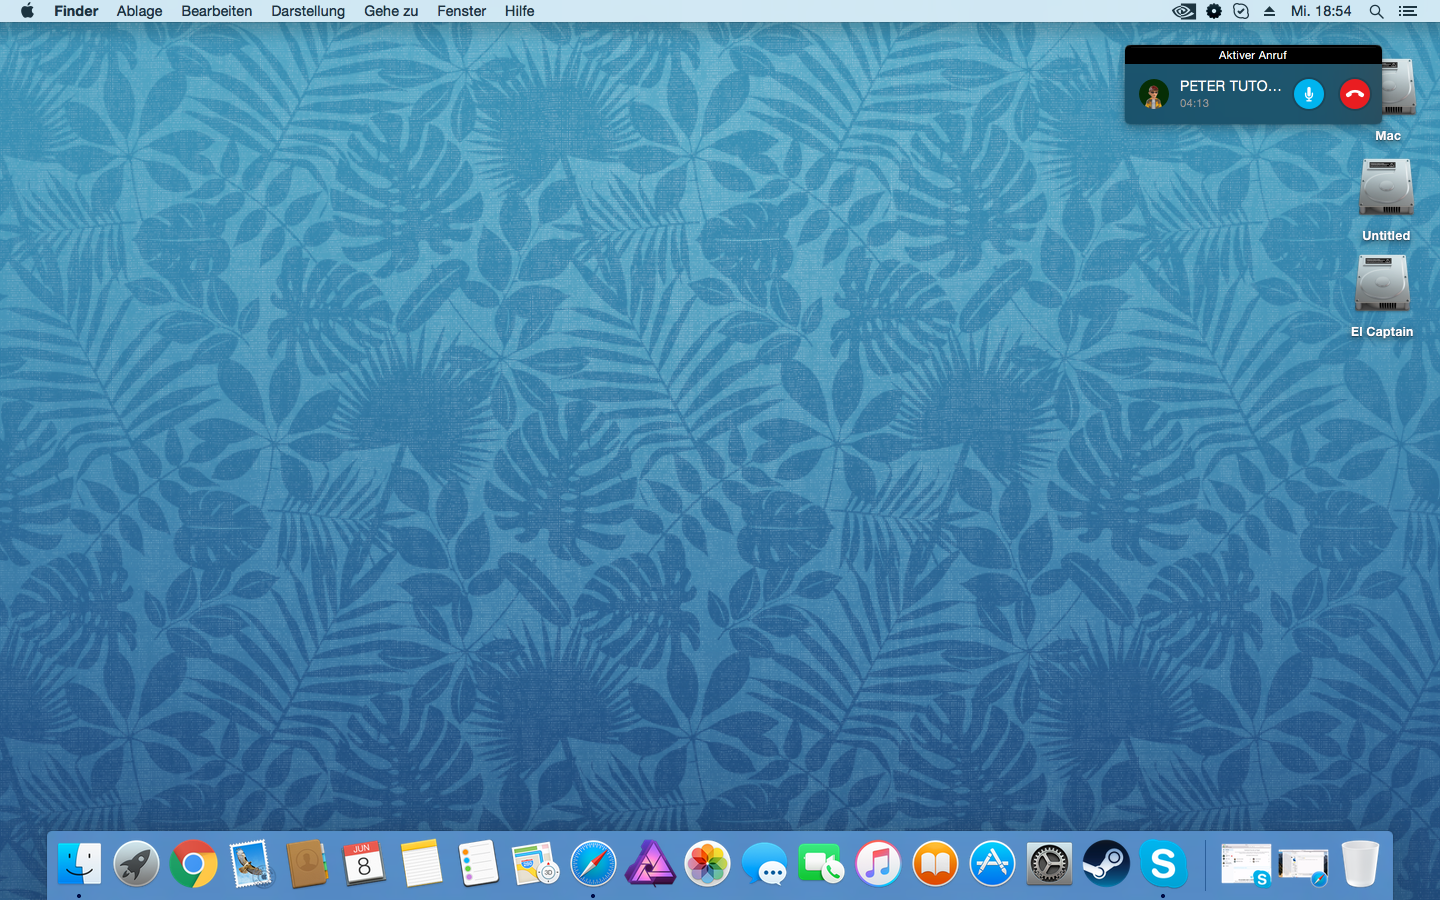Click the call duration 04:13
Screen dimensions: 1440x900
(x=1194, y=103)
